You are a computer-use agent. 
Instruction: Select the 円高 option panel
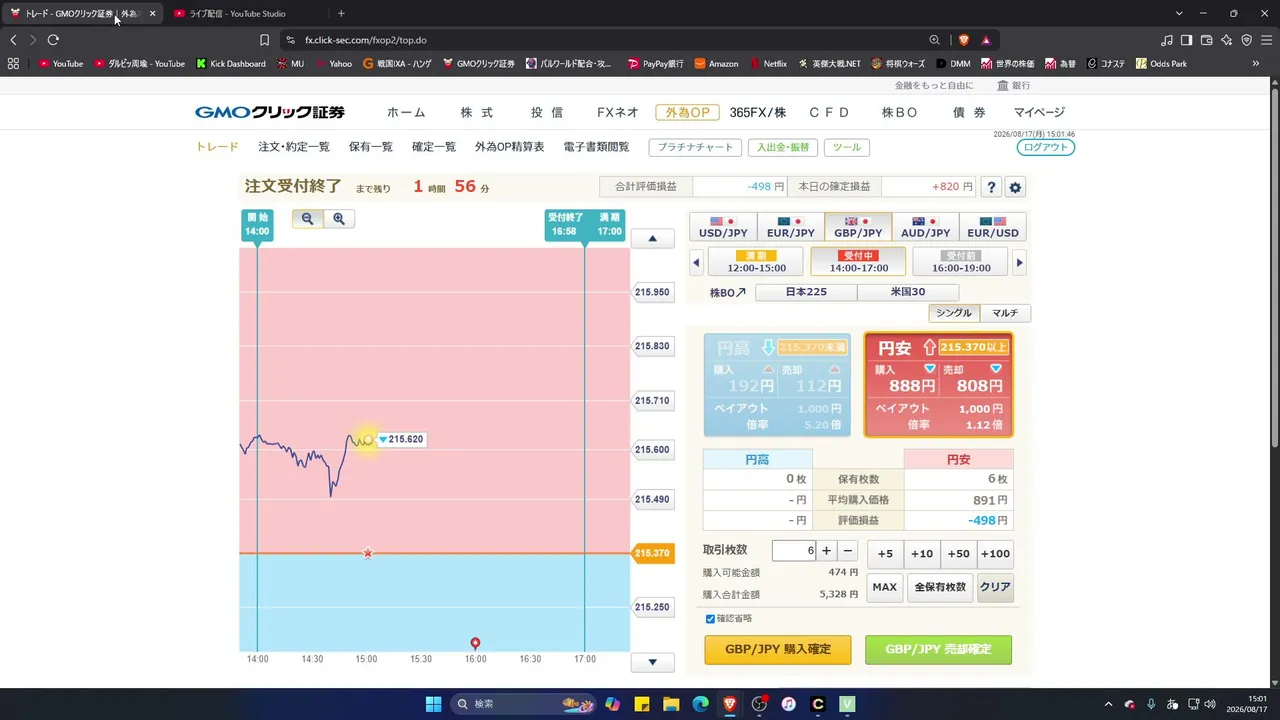coord(777,385)
